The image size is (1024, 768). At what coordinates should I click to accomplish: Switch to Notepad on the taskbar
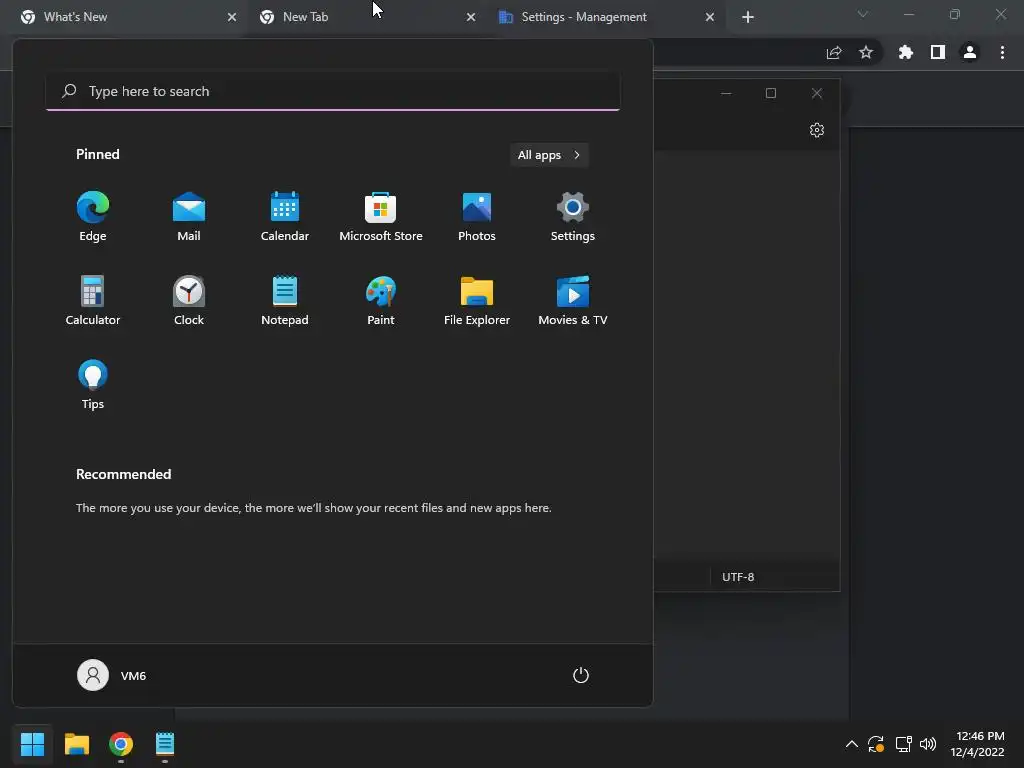coord(165,744)
